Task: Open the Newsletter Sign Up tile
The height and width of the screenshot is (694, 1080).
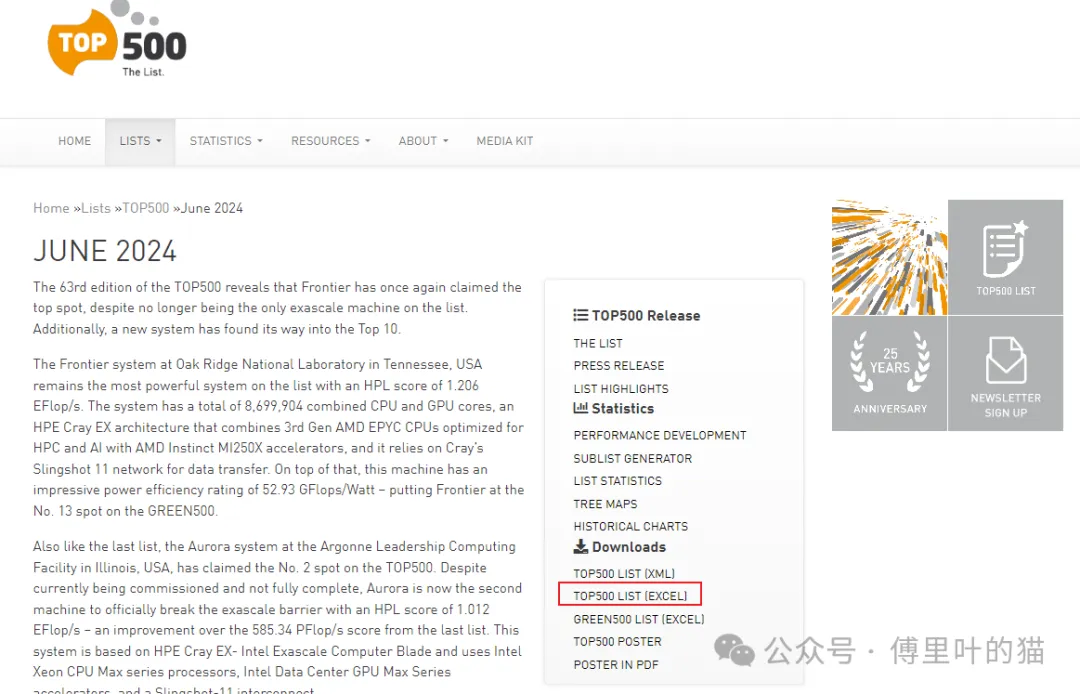Action: (1005, 373)
